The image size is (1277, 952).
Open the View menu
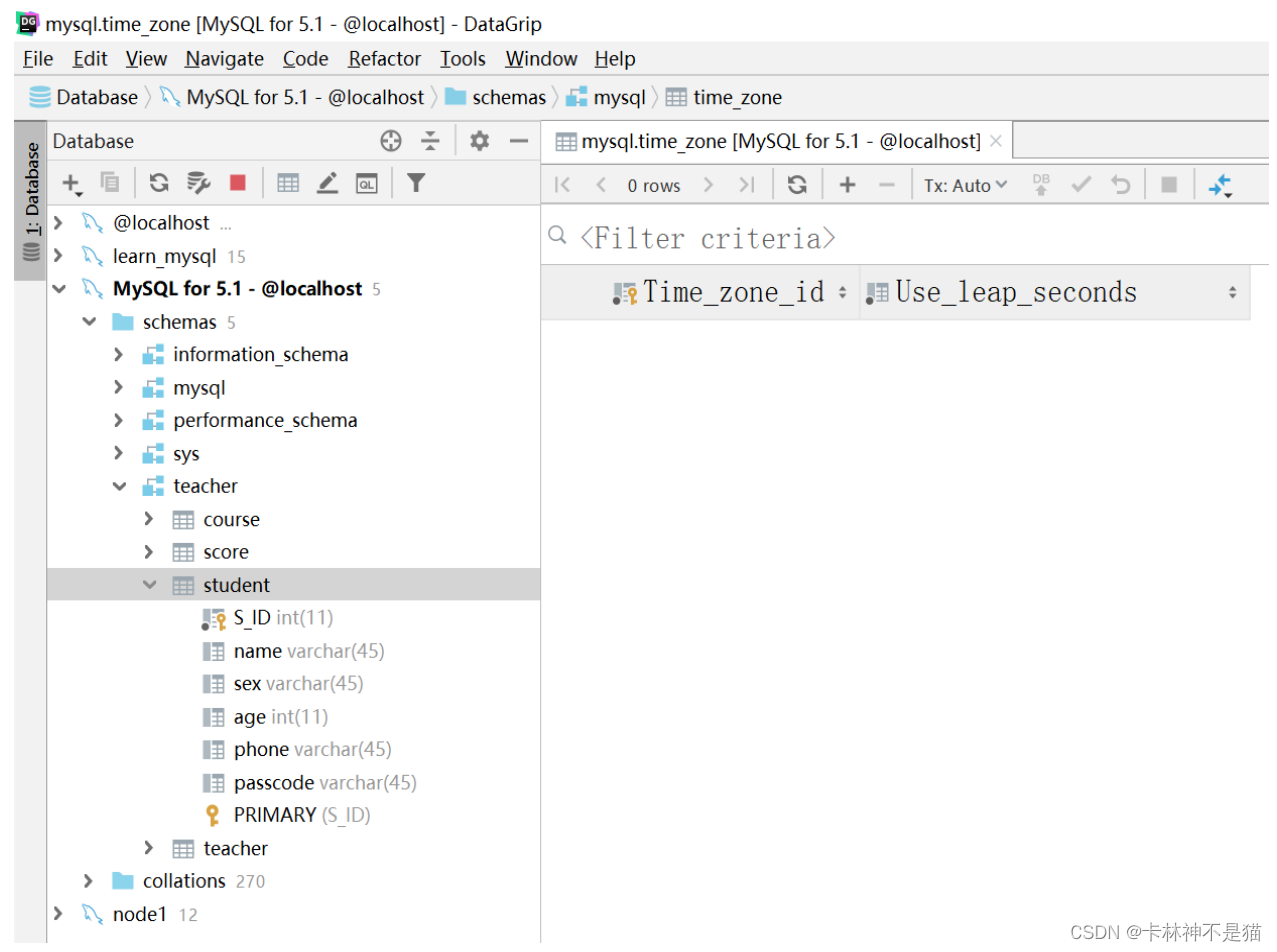[146, 59]
